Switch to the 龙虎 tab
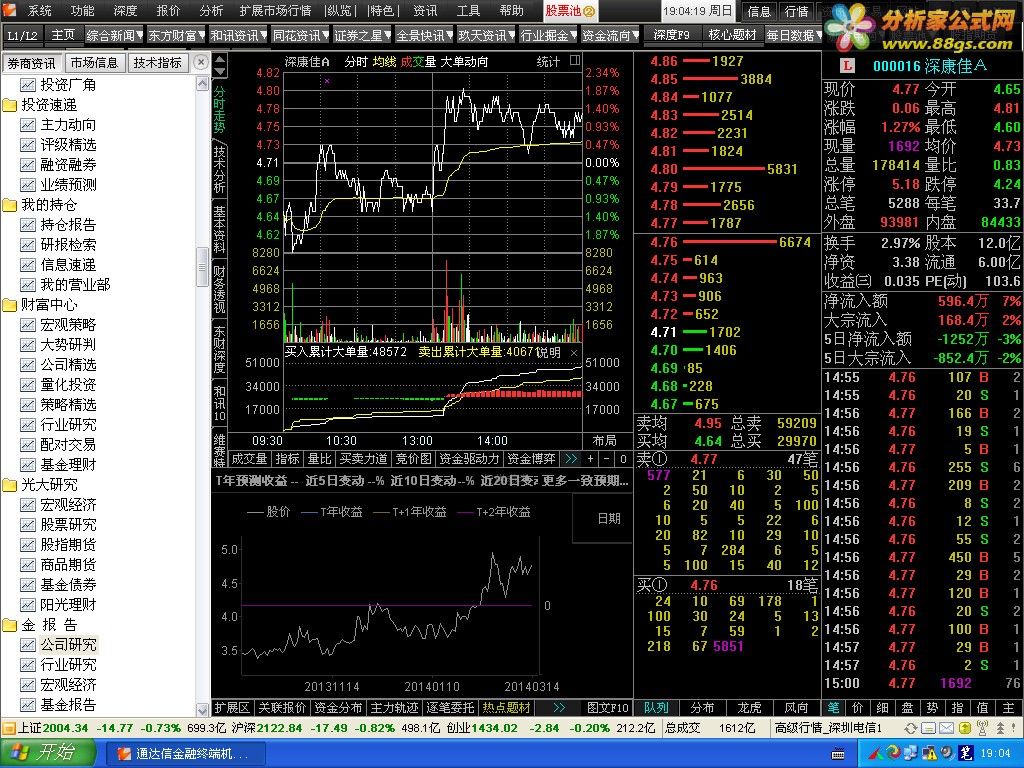The height and width of the screenshot is (768, 1024). tap(749, 708)
